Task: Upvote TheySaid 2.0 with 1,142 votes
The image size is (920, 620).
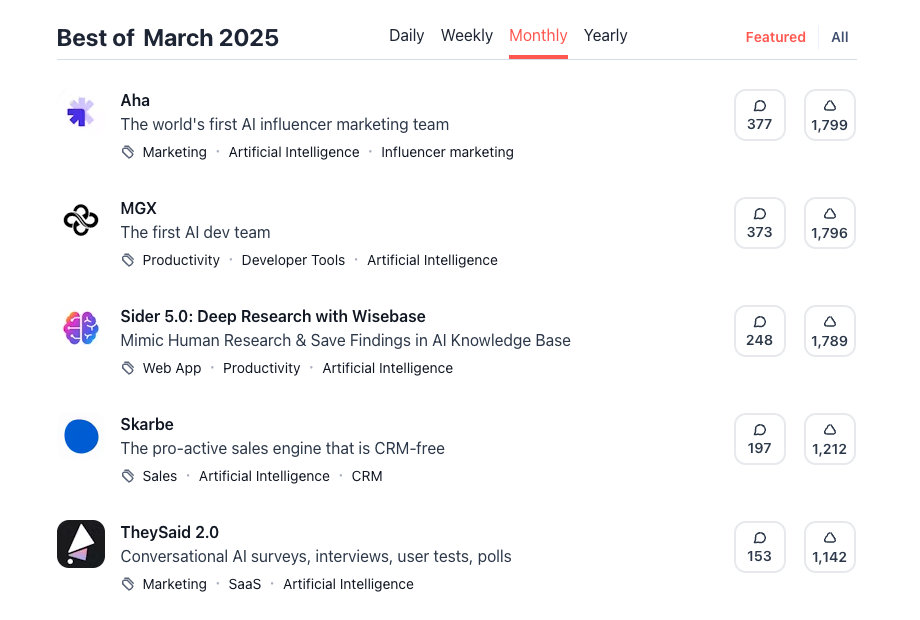Action: click(x=829, y=548)
